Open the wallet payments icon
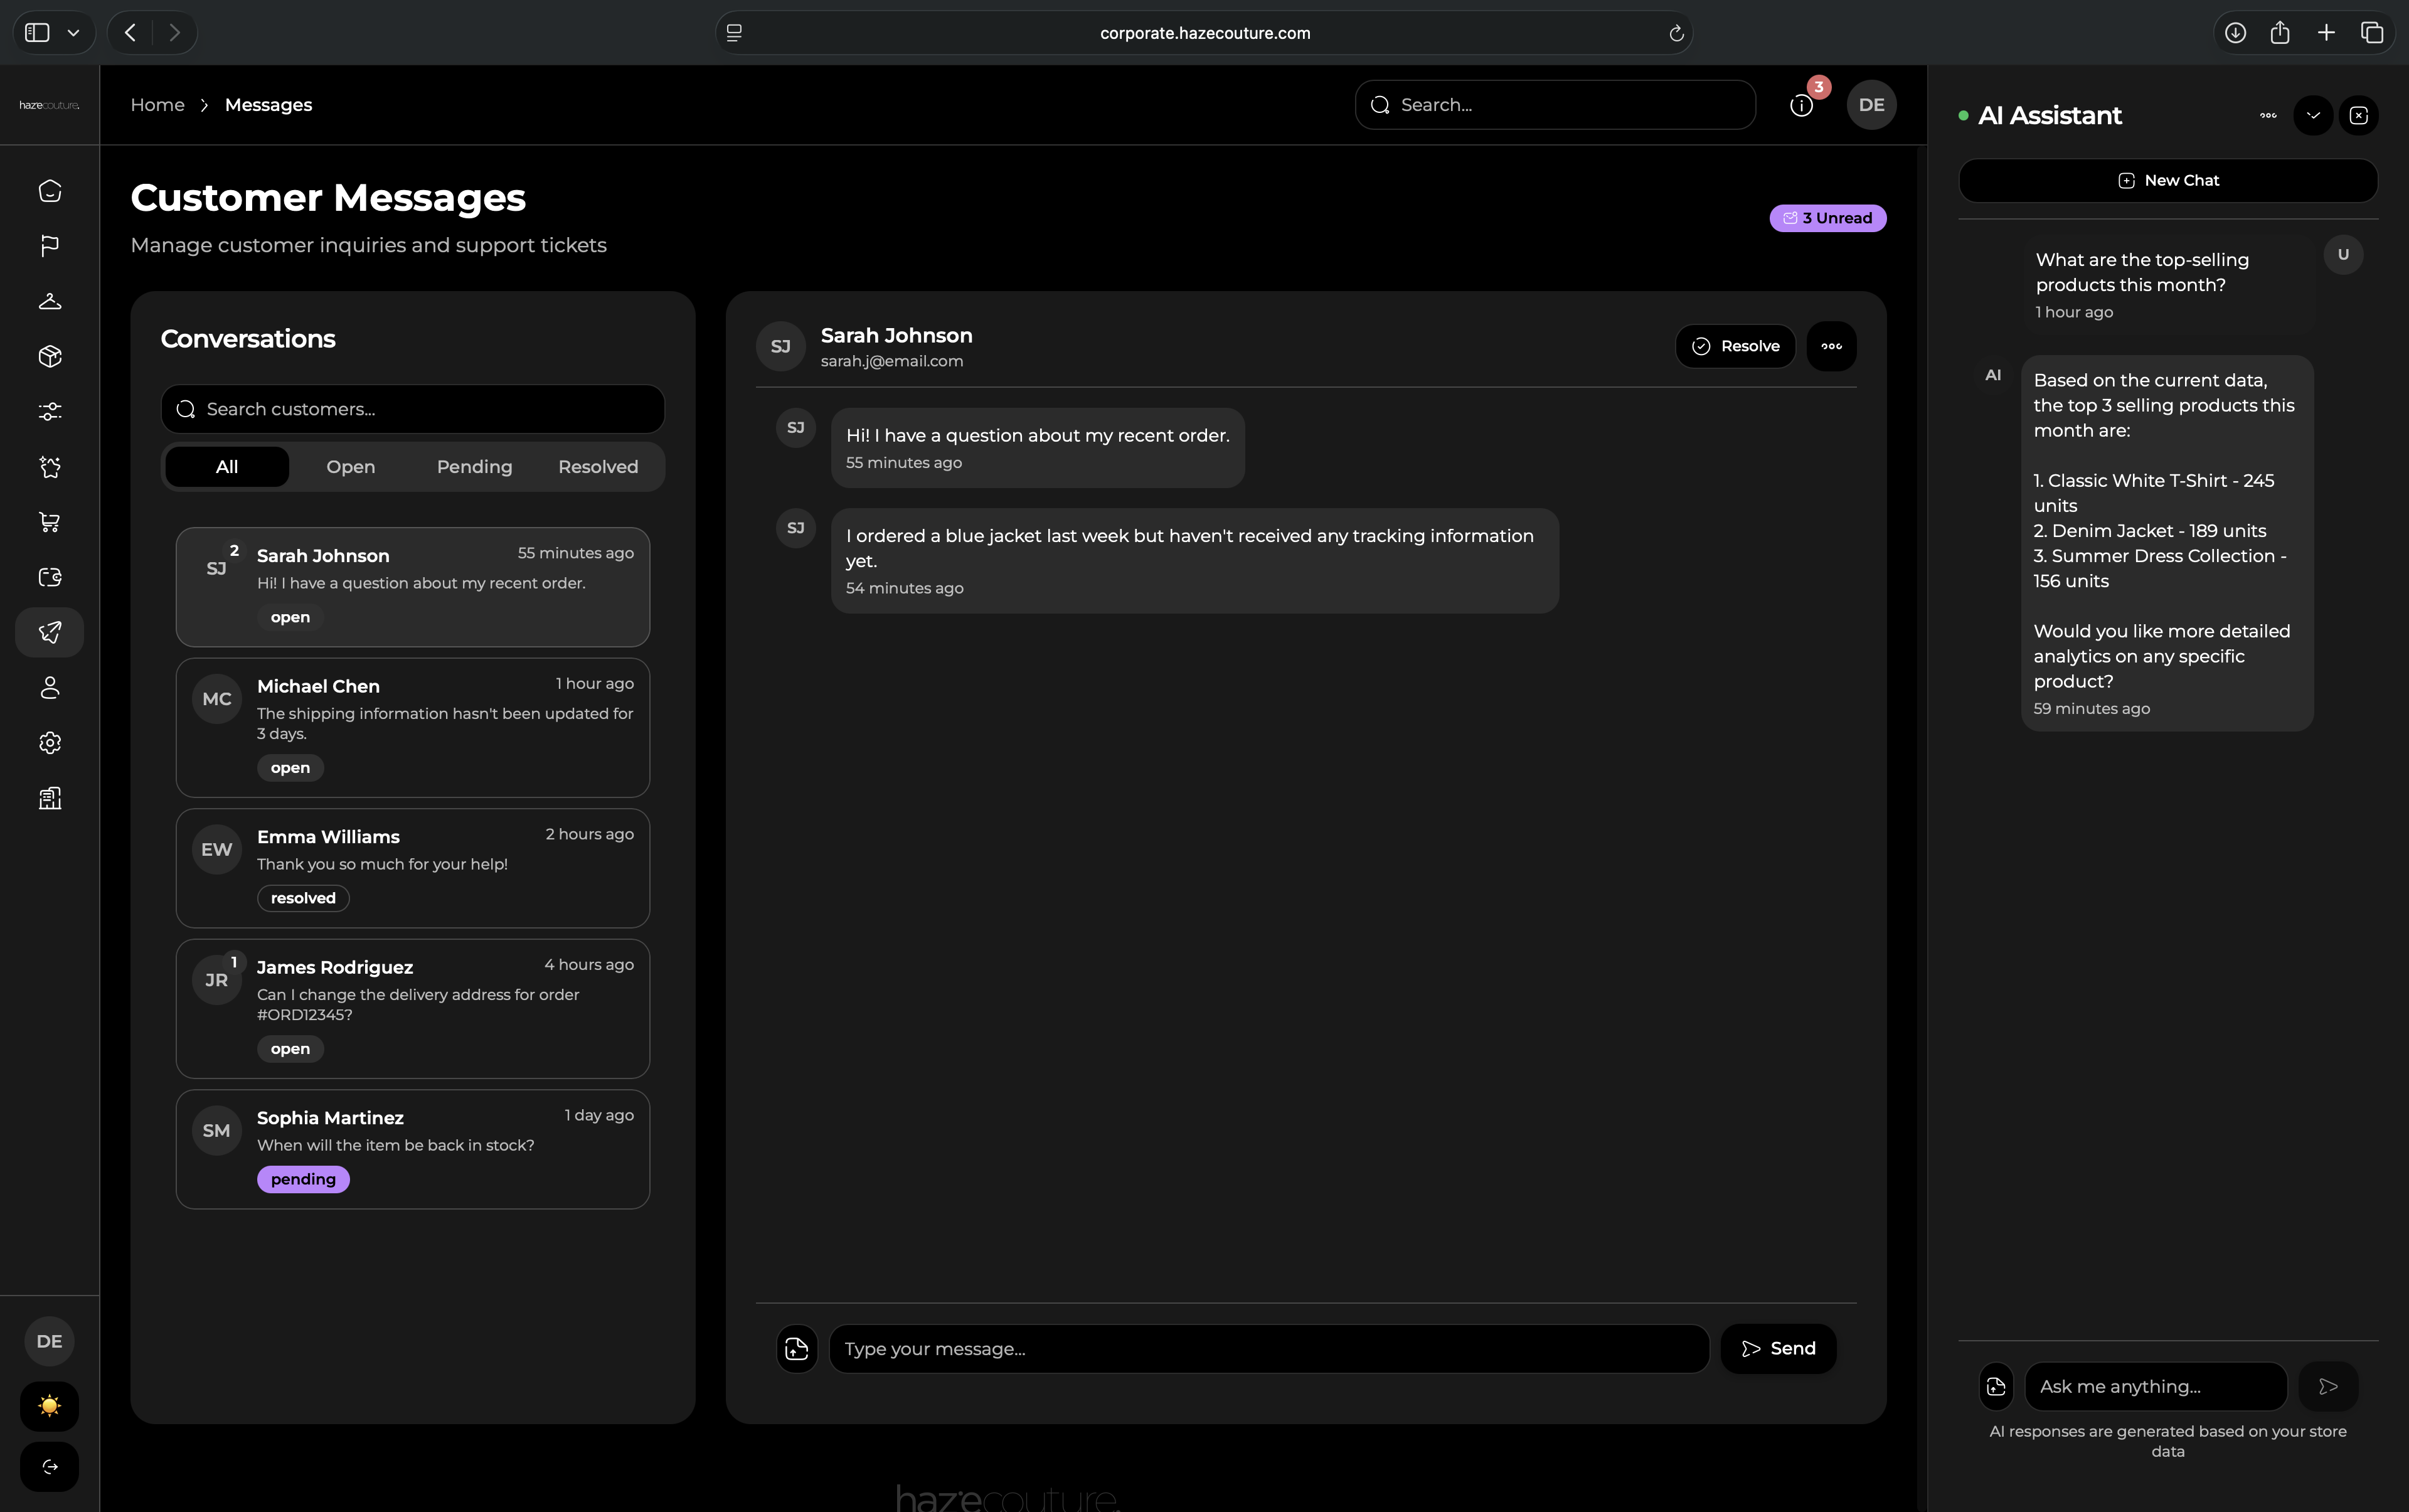This screenshot has height=1512, width=2409. [x=49, y=577]
